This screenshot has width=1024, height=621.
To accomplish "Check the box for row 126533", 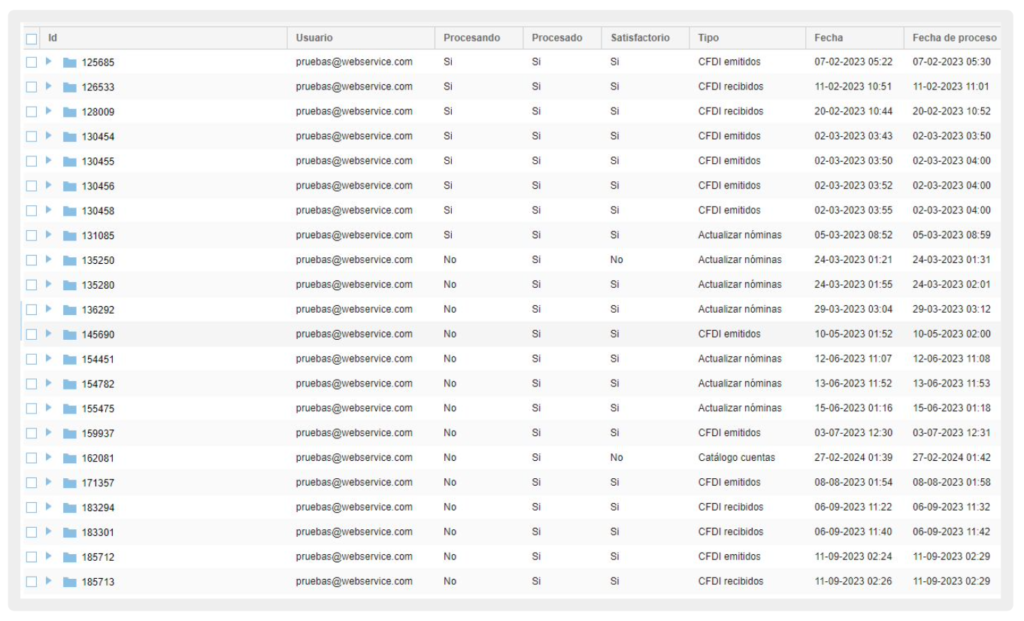I will (32, 87).
